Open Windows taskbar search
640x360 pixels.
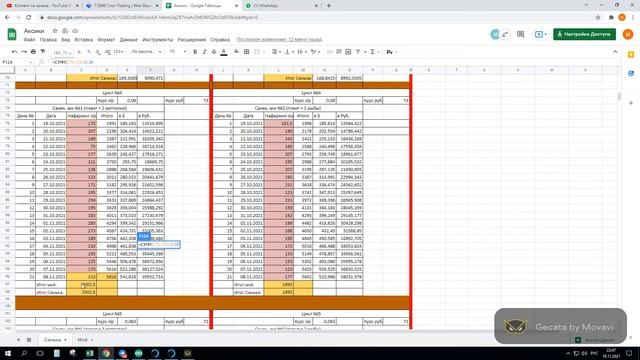[24, 353]
